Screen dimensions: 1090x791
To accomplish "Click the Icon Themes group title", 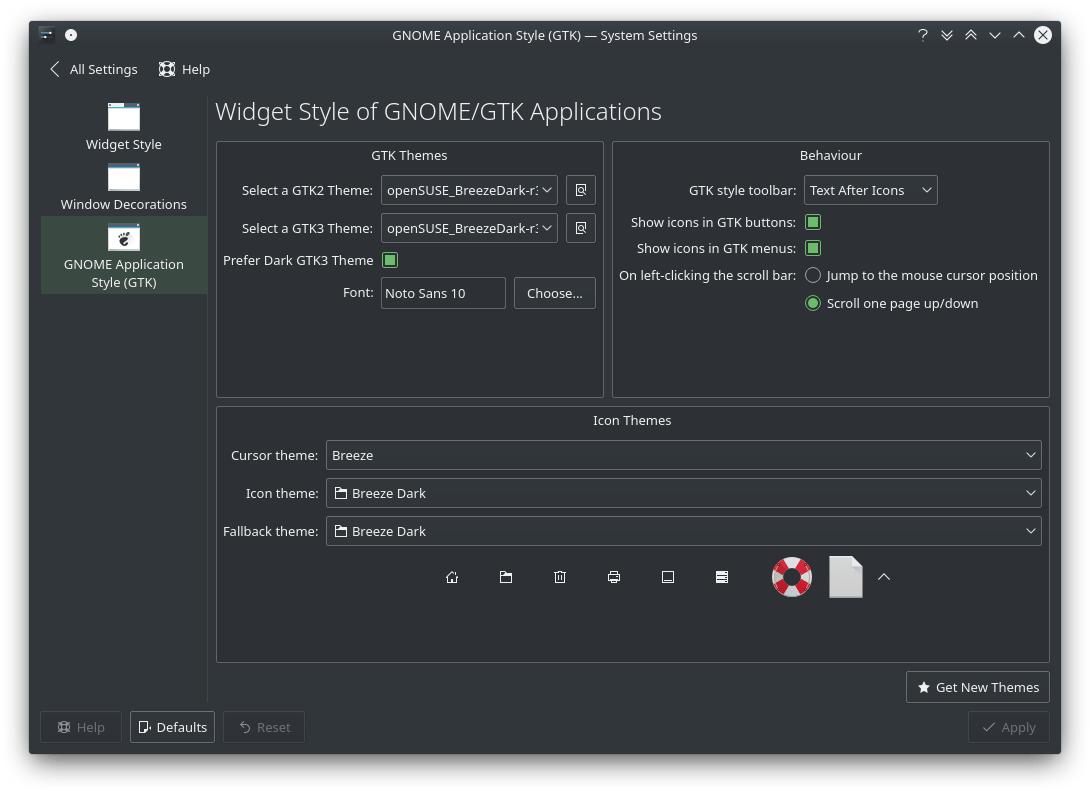I will tap(632, 421).
